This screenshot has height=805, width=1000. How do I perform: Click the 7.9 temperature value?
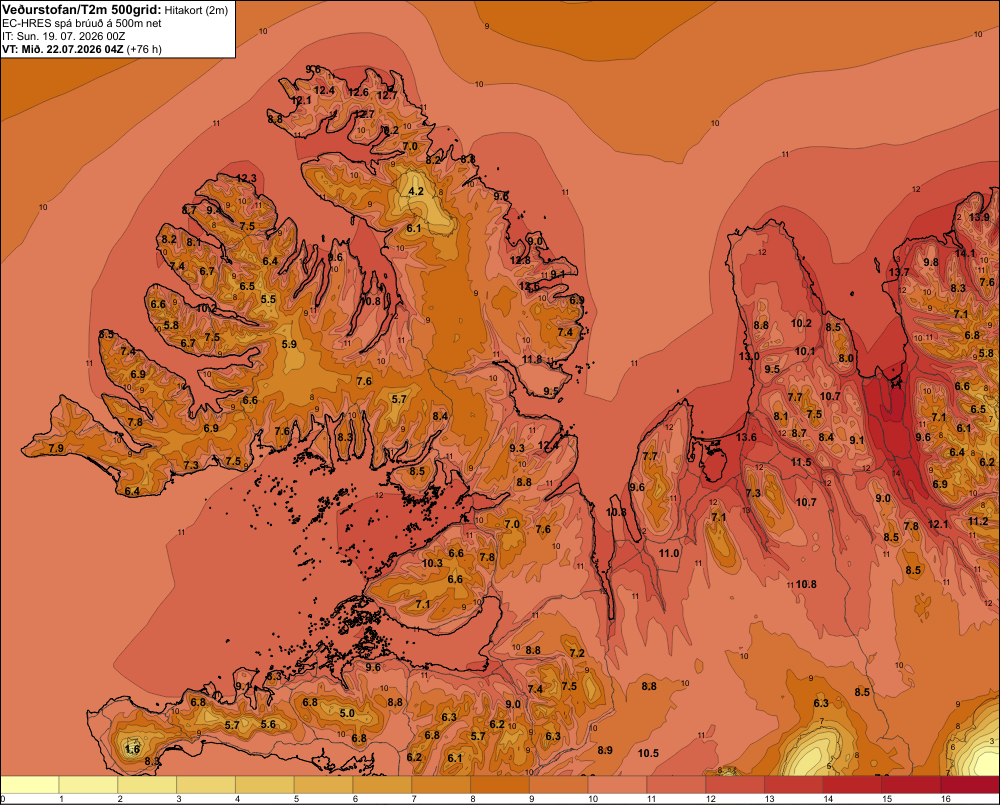click(56, 448)
